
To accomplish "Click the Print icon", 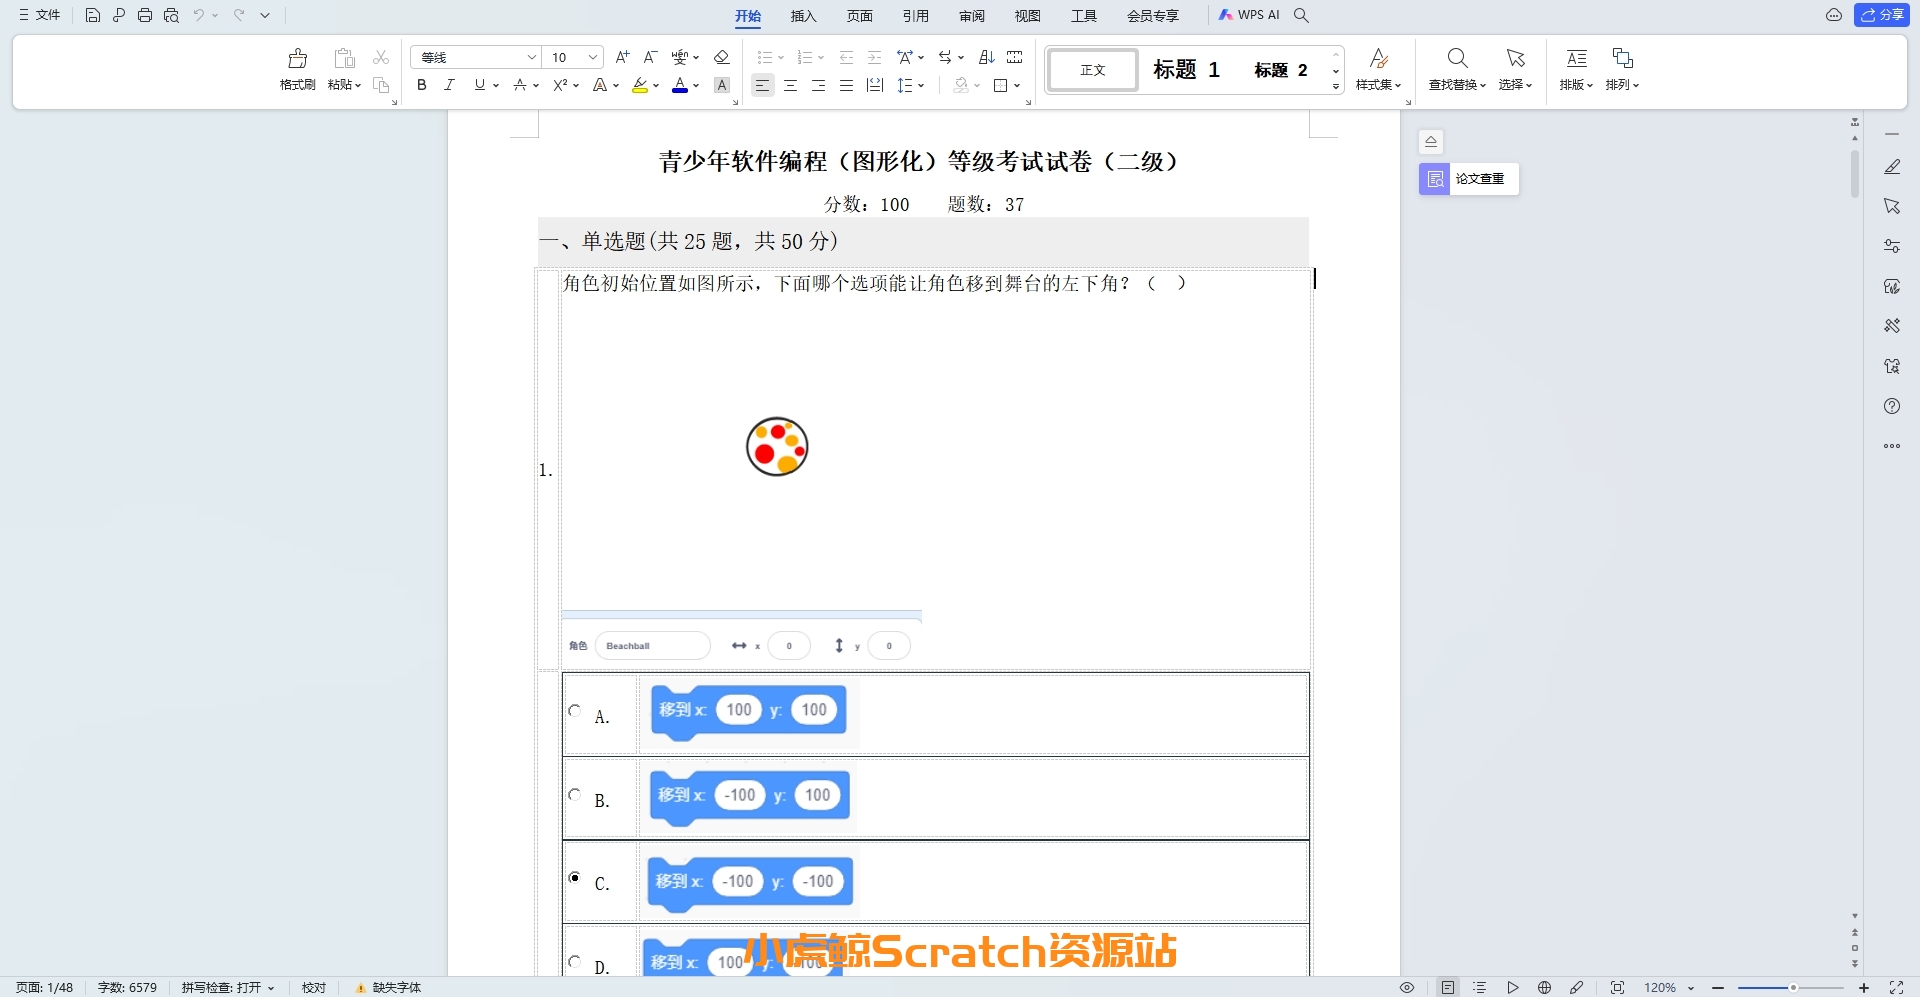I will 145,15.
